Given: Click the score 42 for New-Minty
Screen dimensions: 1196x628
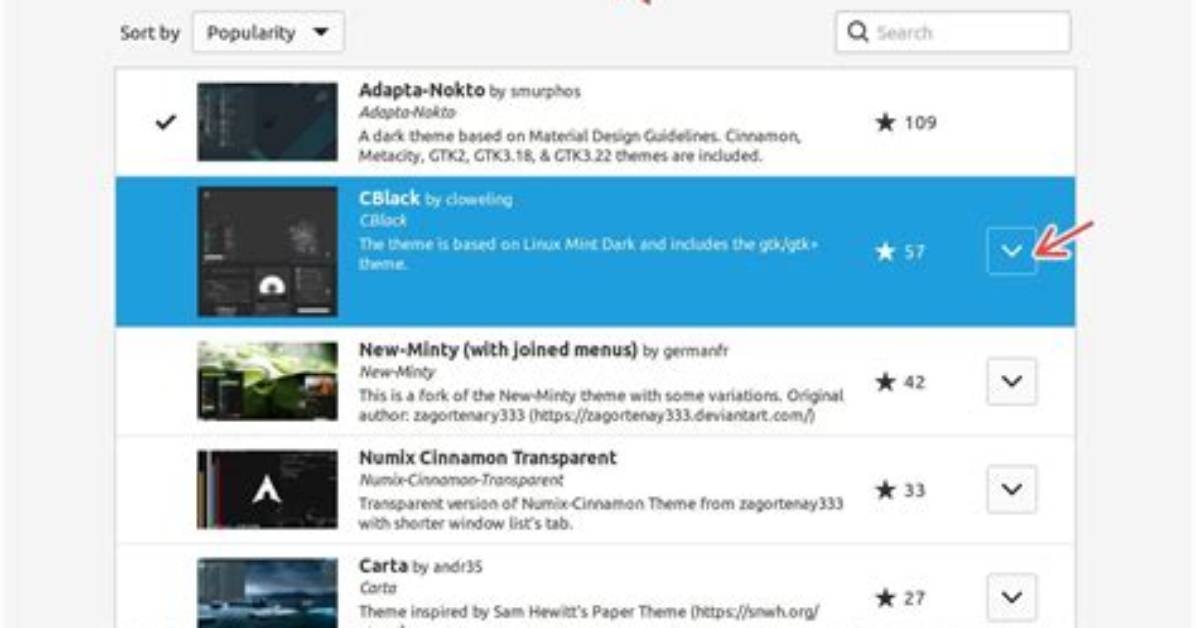Looking at the screenshot, I should tap(914, 382).
